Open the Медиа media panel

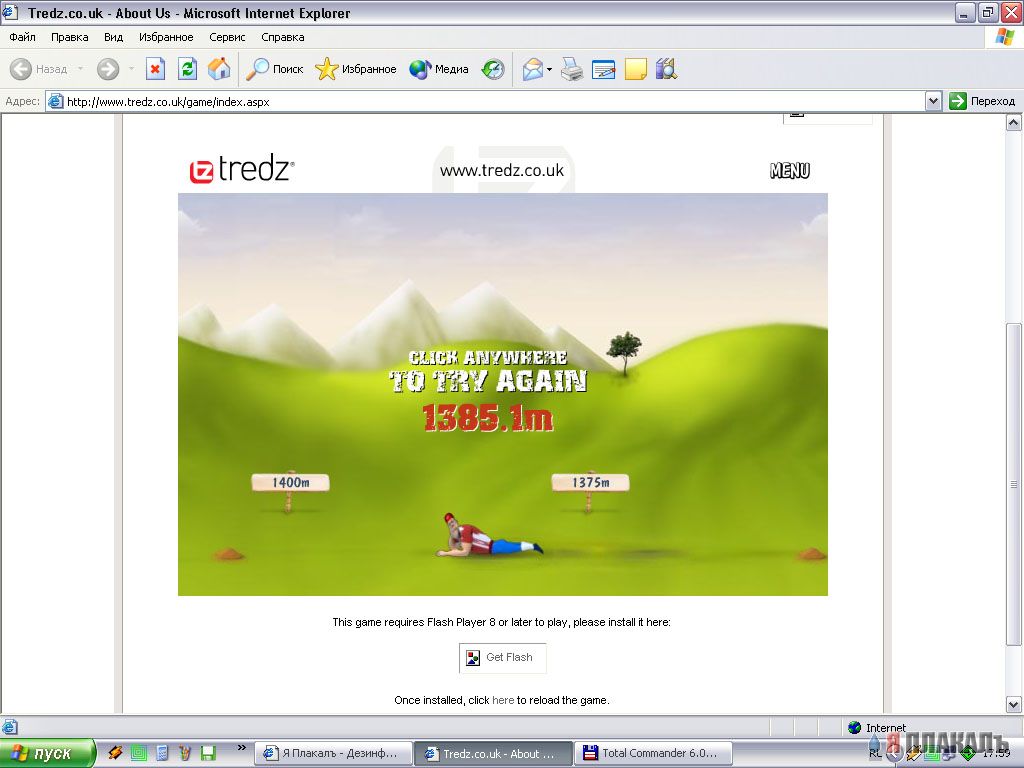pos(439,69)
